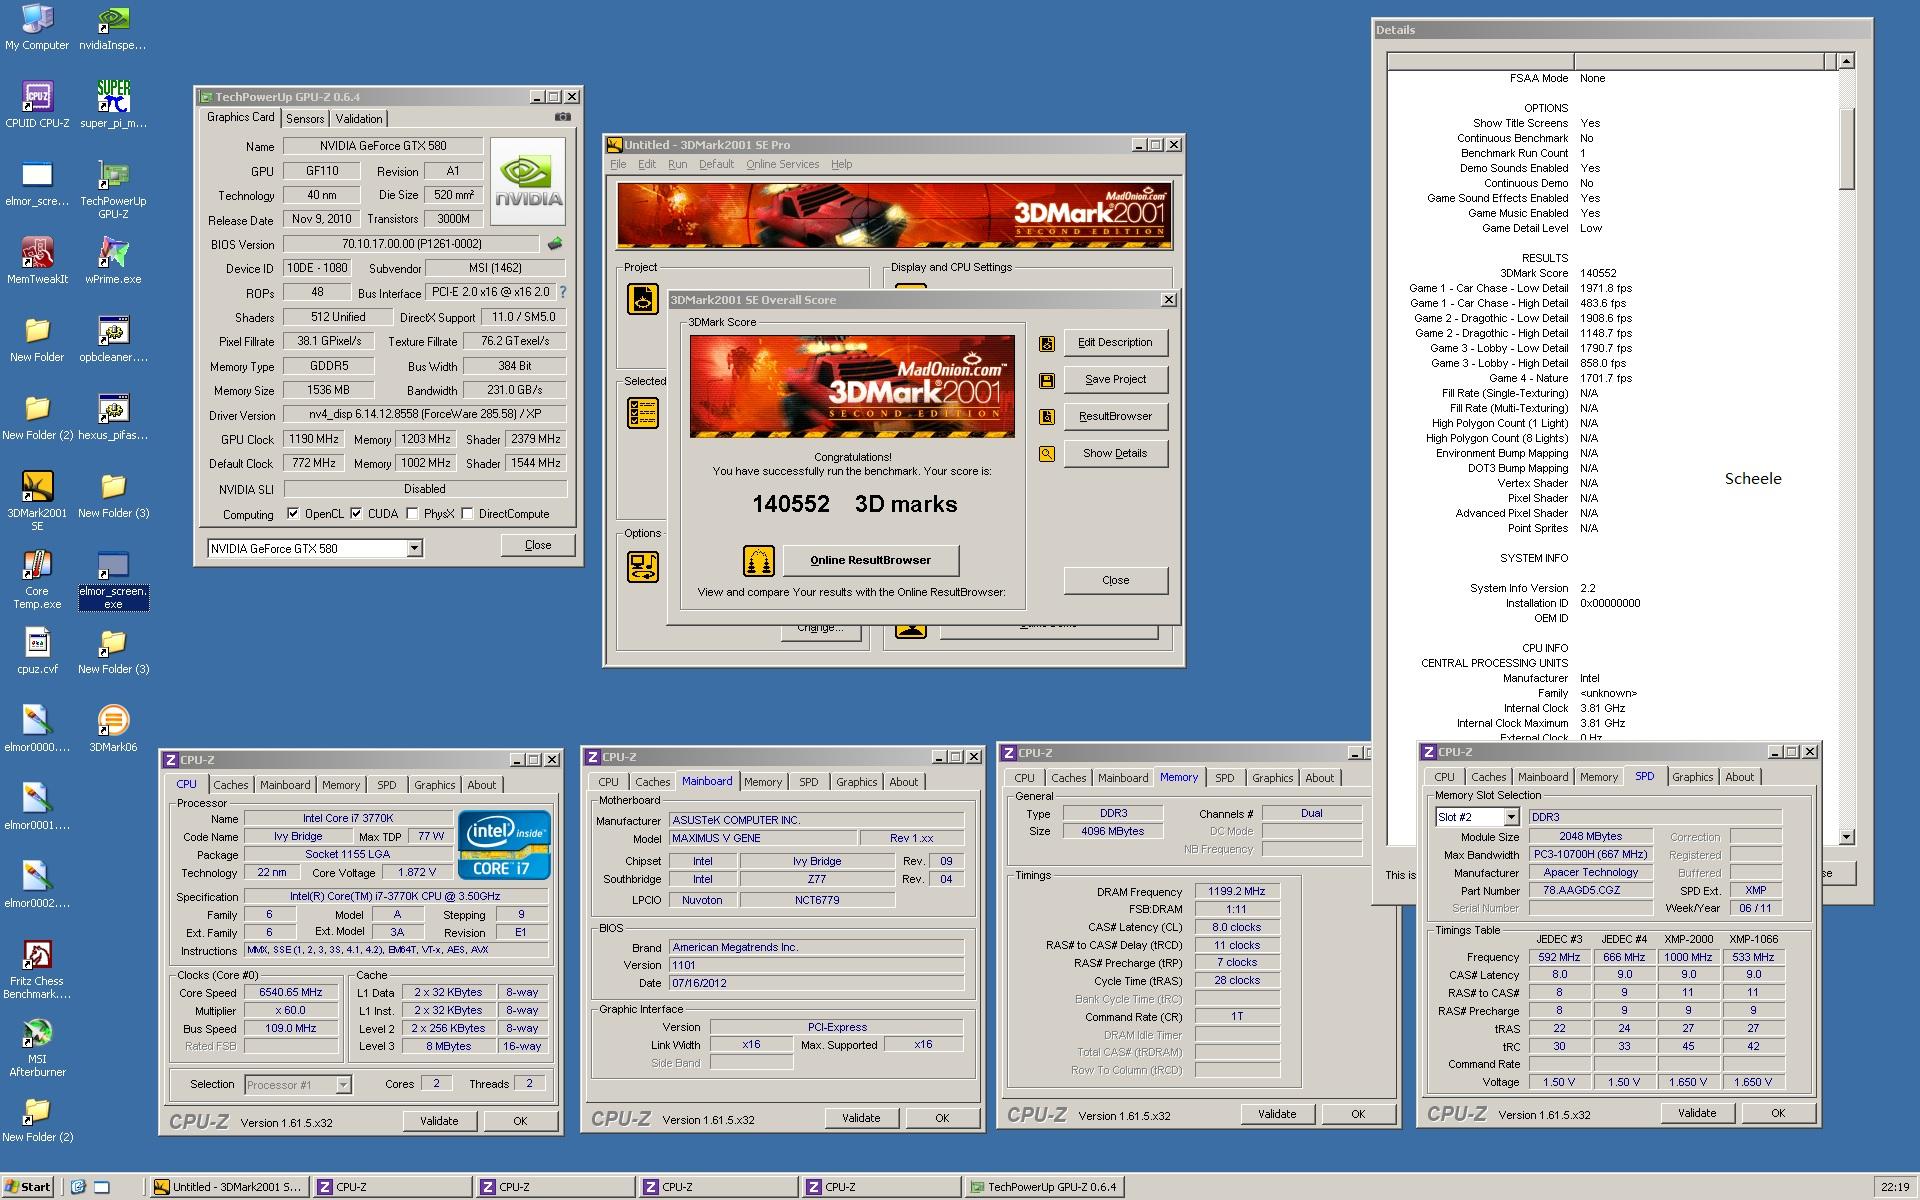Open Help menu in 3DMark2001

tap(841, 164)
